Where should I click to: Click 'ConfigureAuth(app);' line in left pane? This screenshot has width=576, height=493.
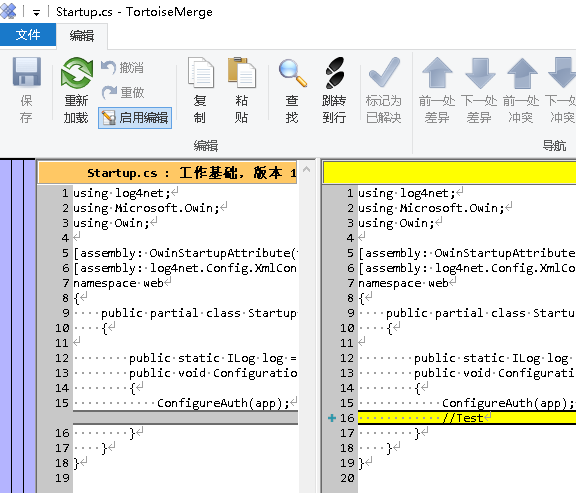pos(223,403)
